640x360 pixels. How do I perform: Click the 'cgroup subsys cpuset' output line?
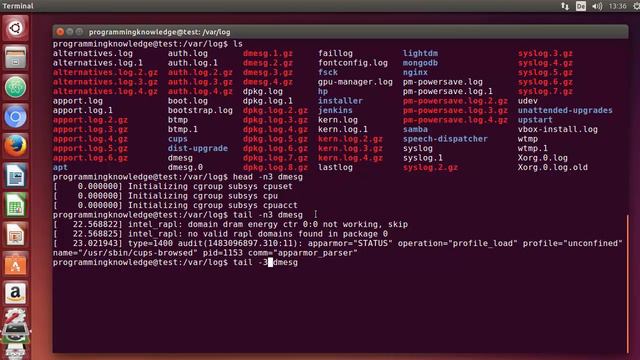(x=173, y=187)
